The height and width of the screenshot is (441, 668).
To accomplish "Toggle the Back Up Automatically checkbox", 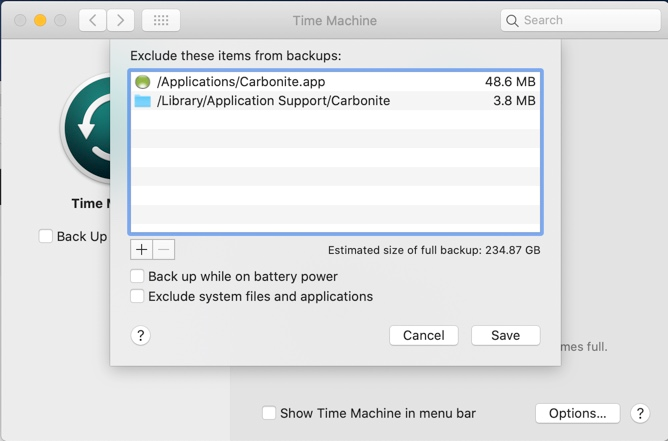I will [46, 236].
